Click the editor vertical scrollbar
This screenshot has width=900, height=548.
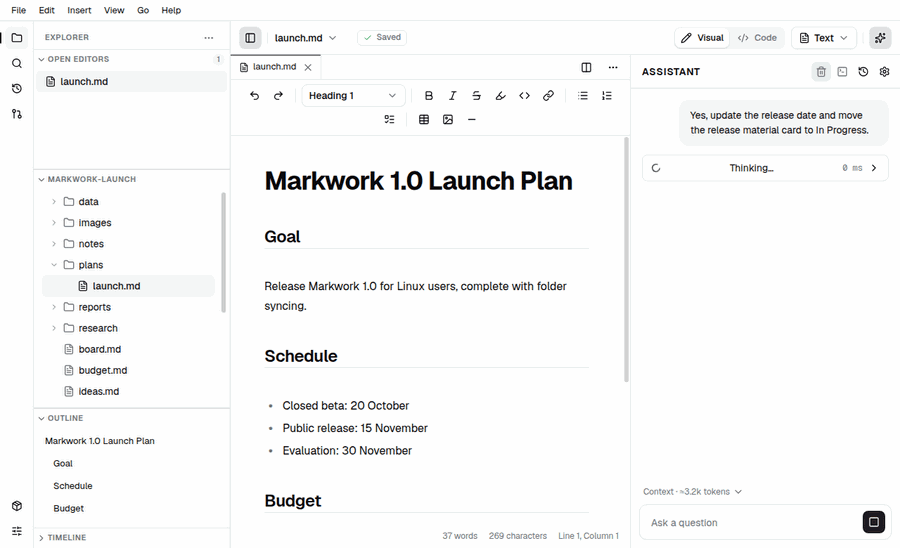pos(626,259)
